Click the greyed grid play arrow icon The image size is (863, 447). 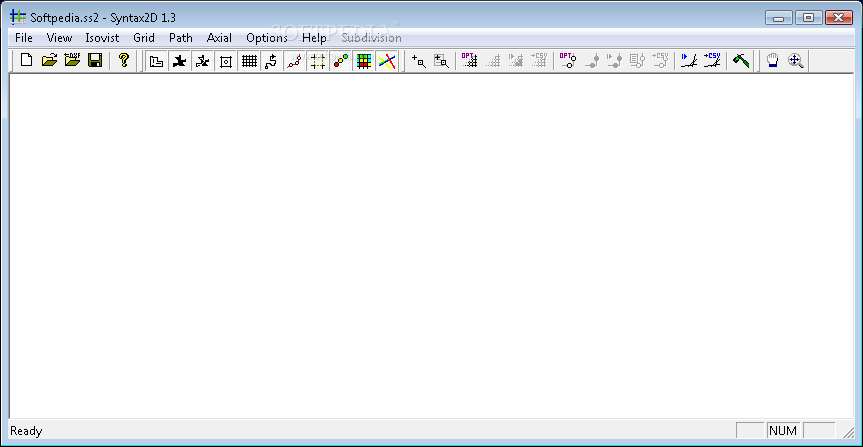point(516,60)
